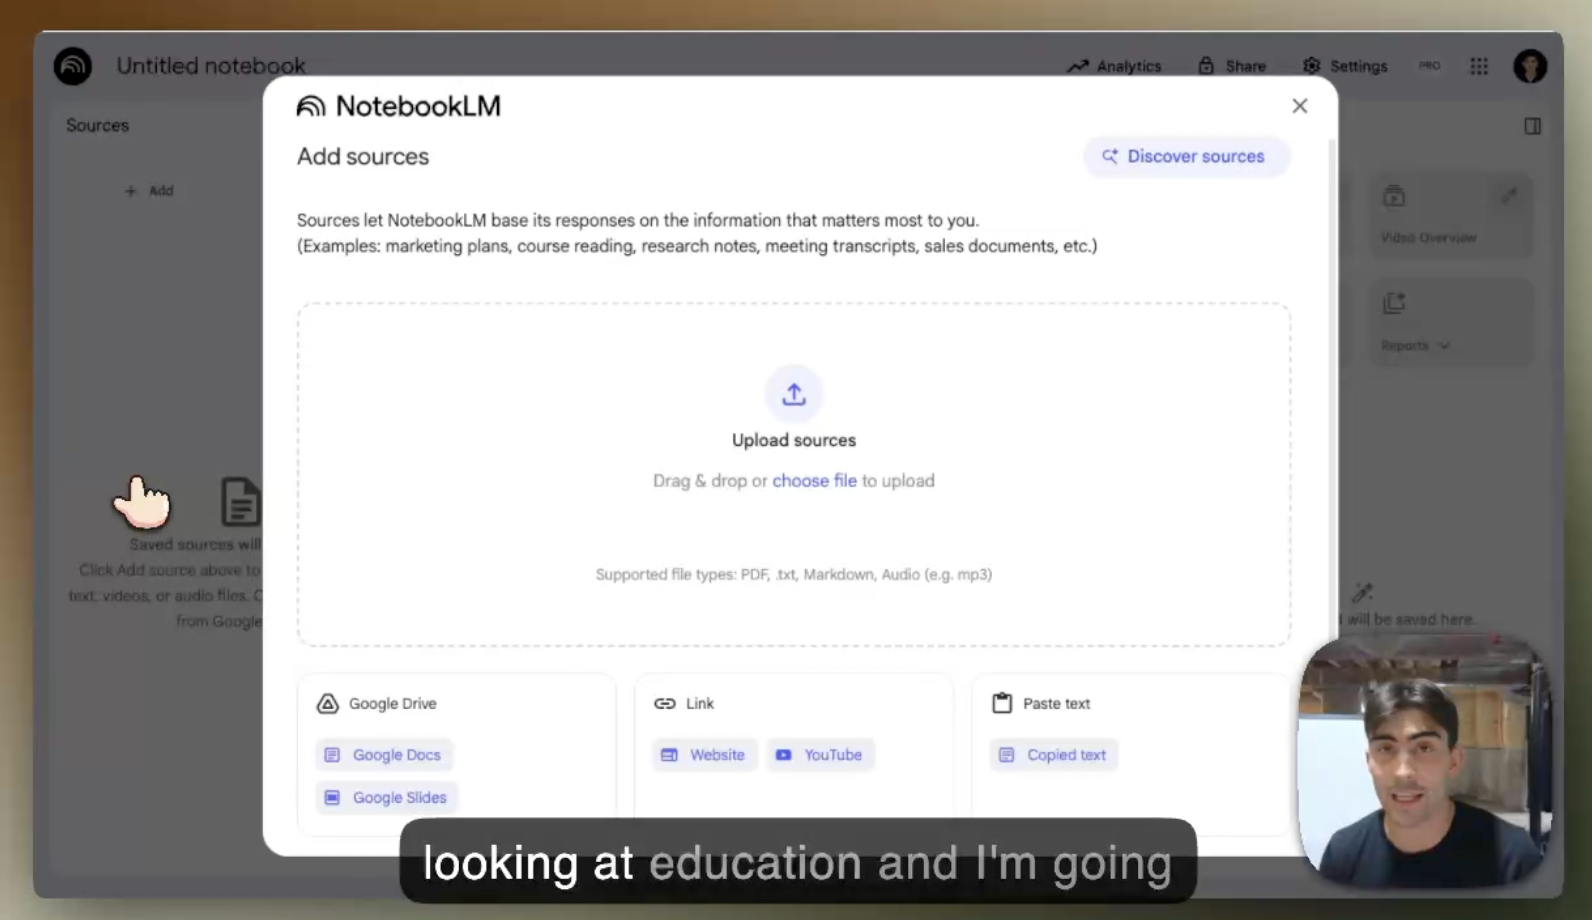Choose Copied text paste option
The height and width of the screenshot is (920, 1592).
click(x=1054, y=755)
